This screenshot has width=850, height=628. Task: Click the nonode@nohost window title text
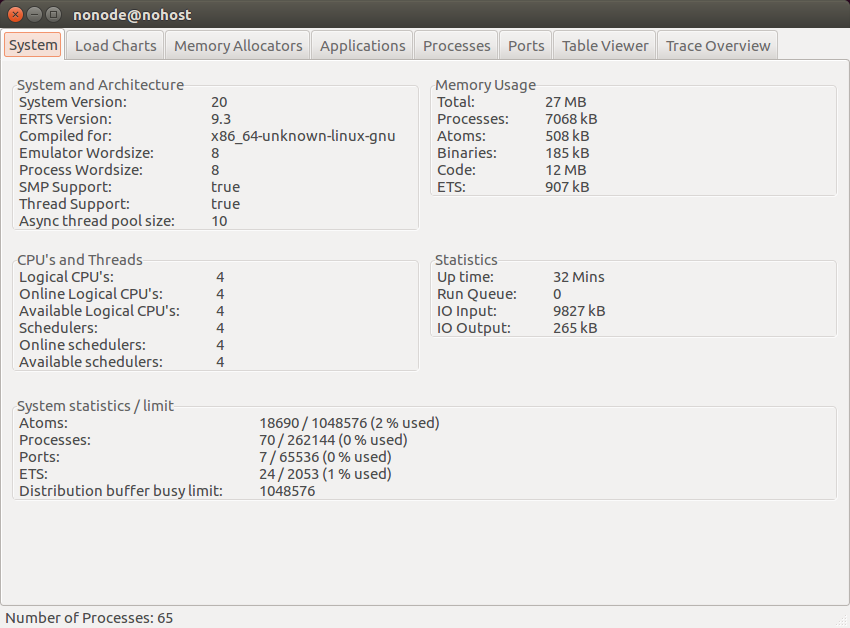132,15
